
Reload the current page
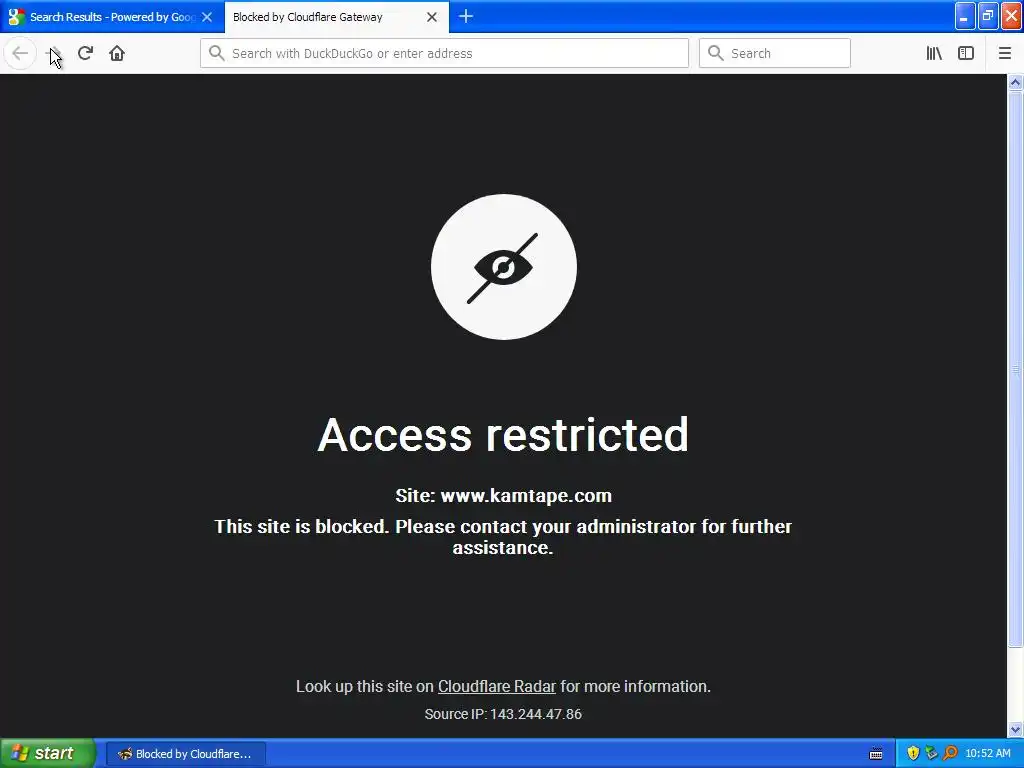[x=86, y=53]
